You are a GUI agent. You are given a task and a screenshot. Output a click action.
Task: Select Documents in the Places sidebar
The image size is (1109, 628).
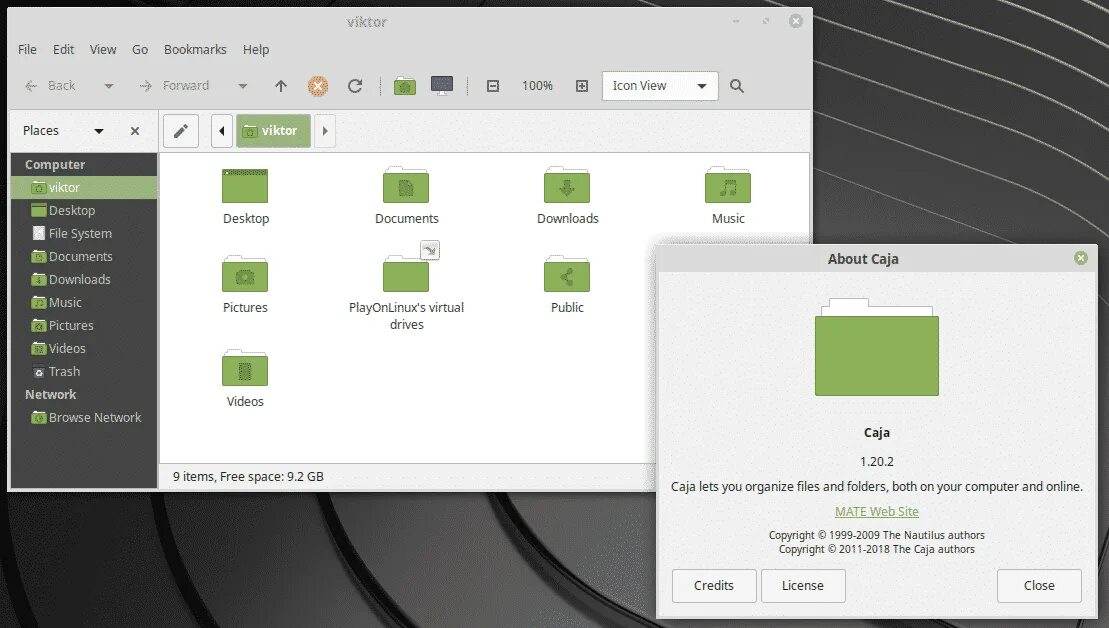pyautogui.click(x=84, y=256)
